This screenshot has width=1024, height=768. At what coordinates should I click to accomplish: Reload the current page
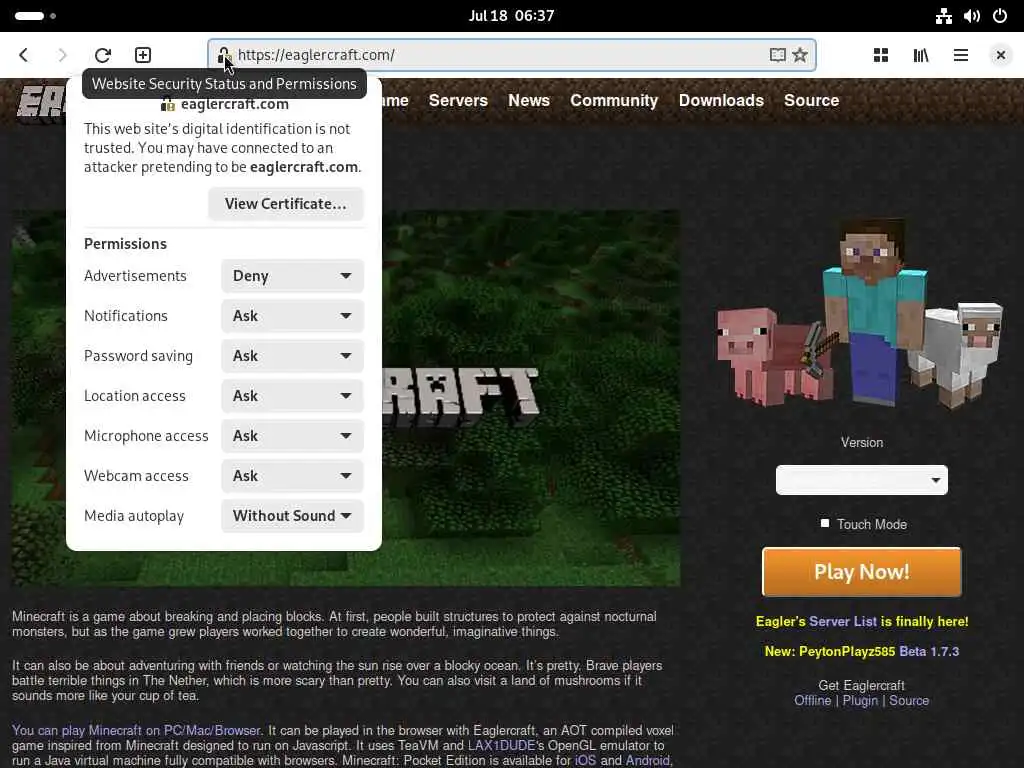[x=103, y=55]
